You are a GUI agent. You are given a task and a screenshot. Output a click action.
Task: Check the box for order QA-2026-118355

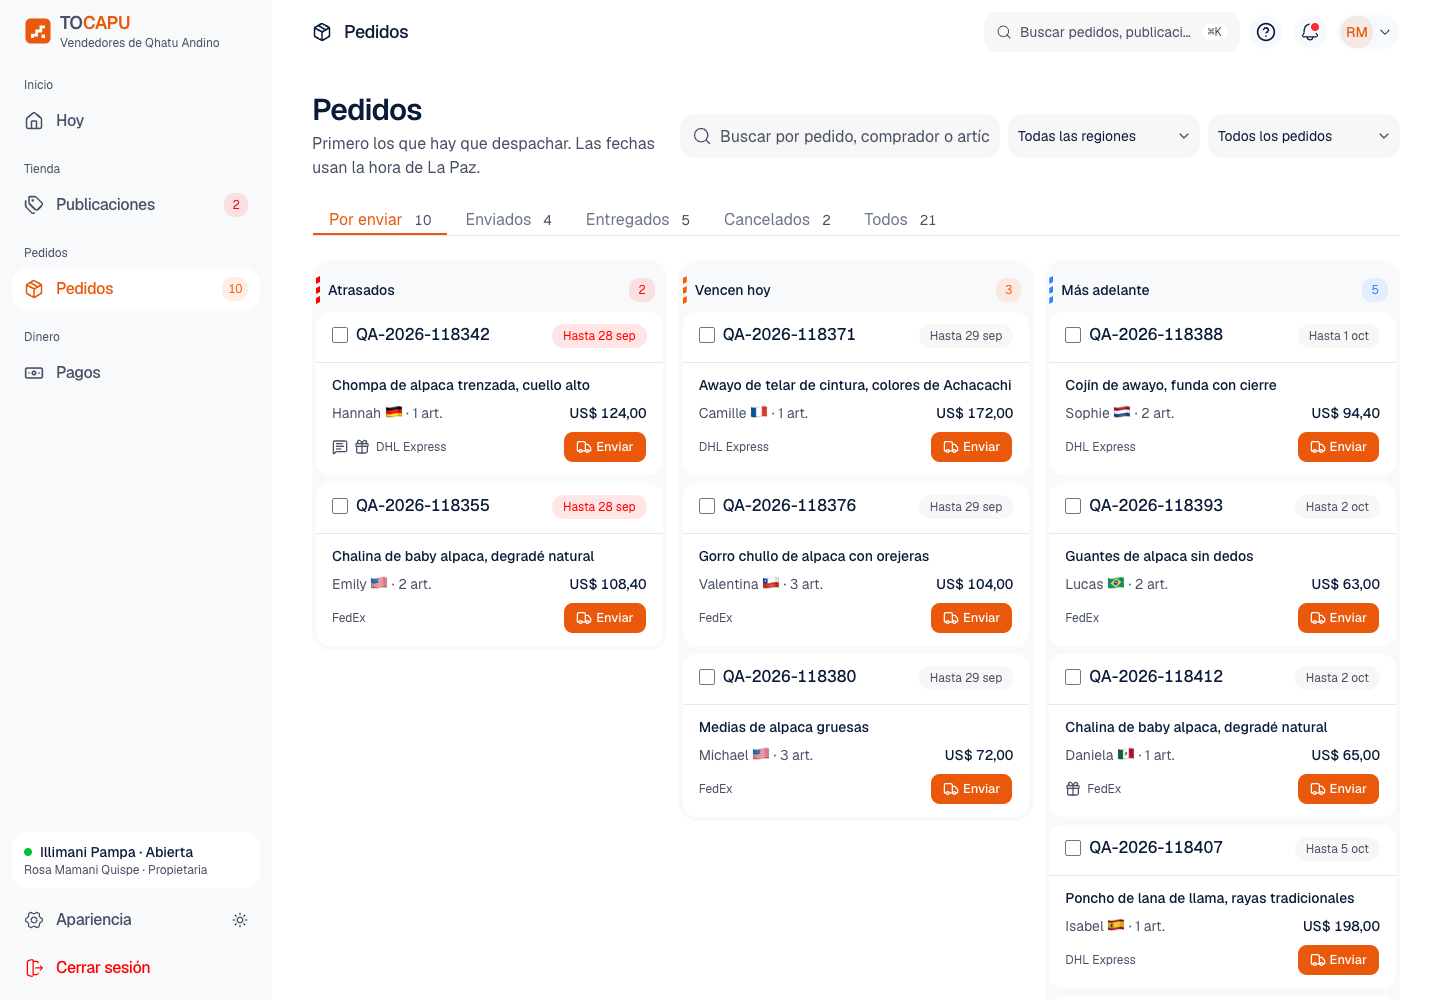point(340,506)
